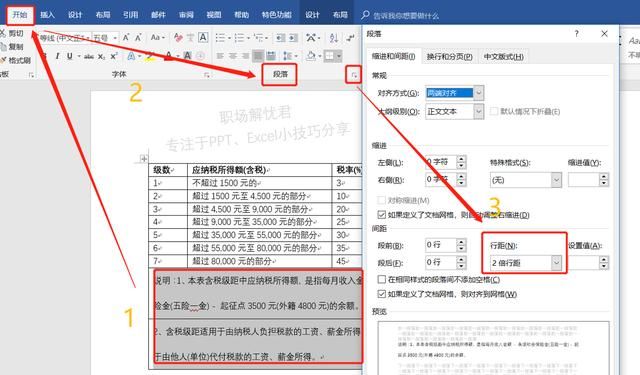640x375 pixels.
Task: Apply underline with the U button
Action: pyautogui.click(x=70, y=56)
